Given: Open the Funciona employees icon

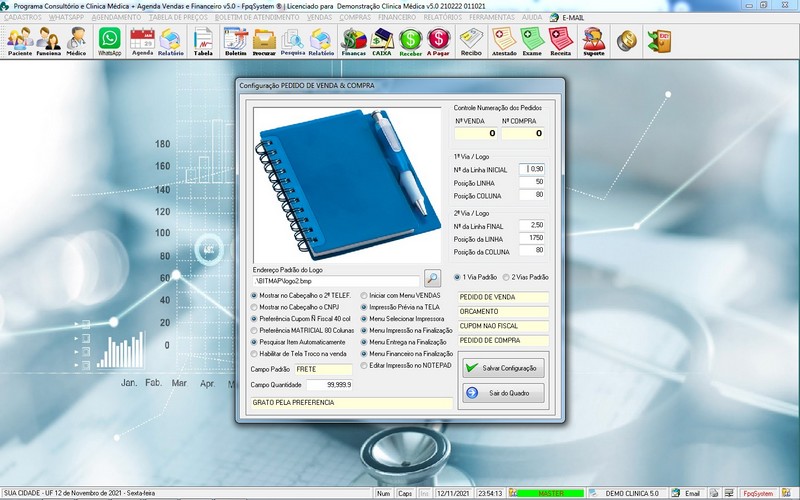Looking at the screenshot, I should click(x=48, y=41).
